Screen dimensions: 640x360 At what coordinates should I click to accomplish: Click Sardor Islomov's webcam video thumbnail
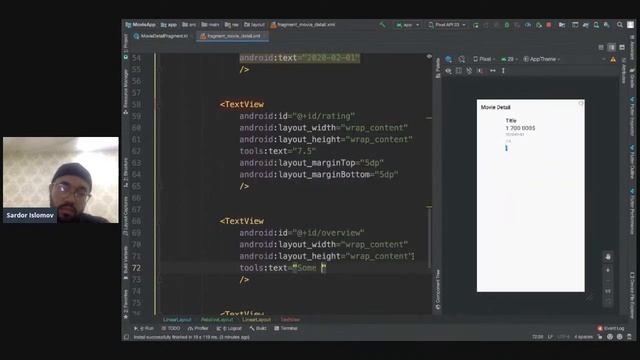tap(61, 180)
